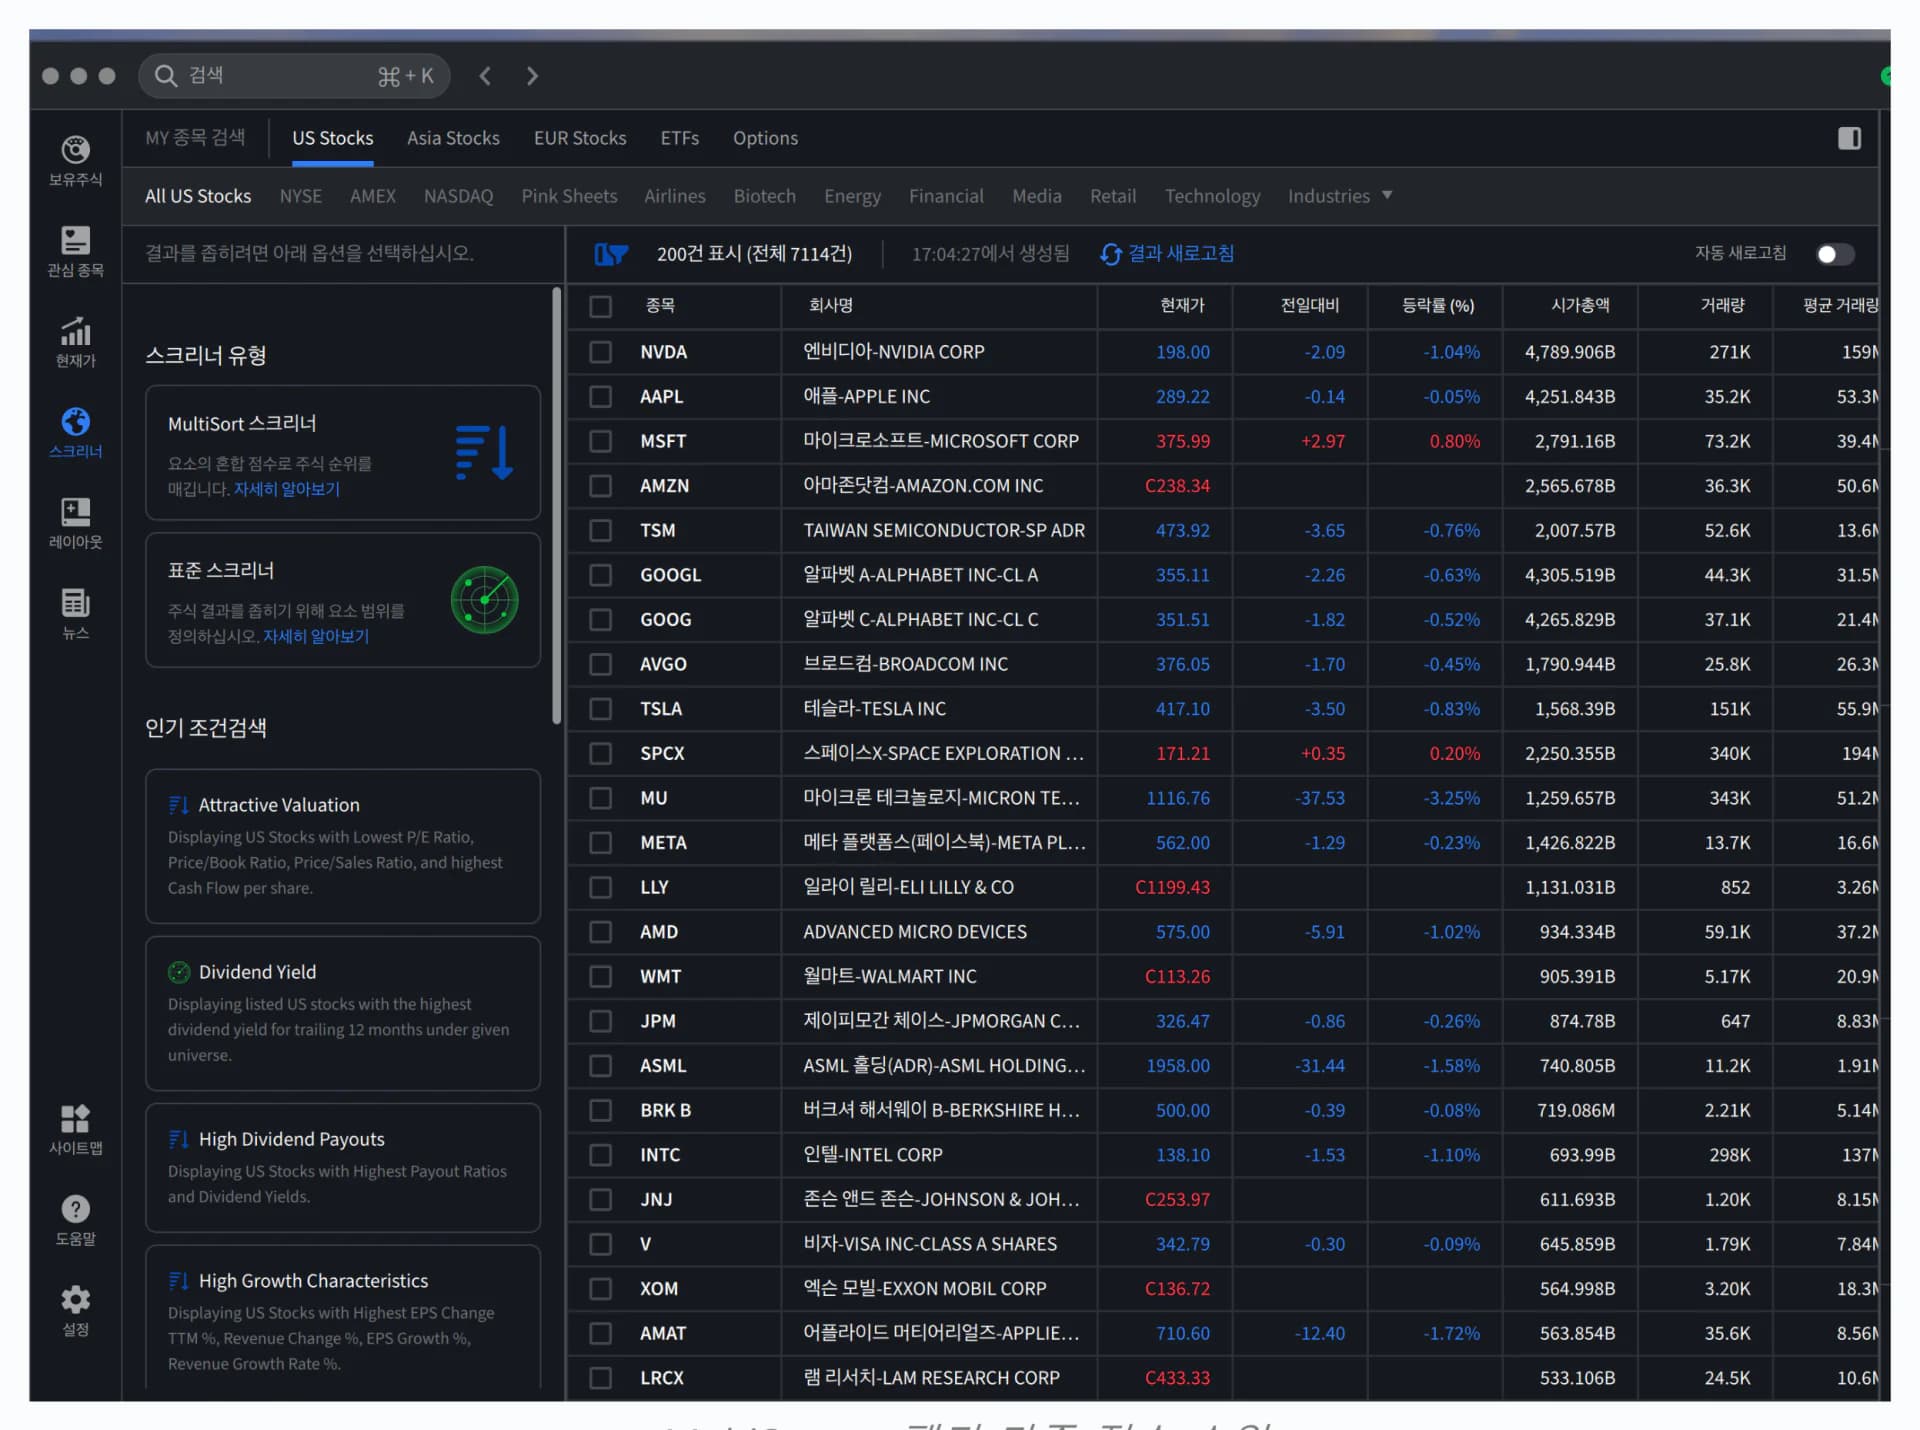
Task: Open the High Dividend Payouts preset screen
Action: pyautogui.click(x=343, y=1168)
